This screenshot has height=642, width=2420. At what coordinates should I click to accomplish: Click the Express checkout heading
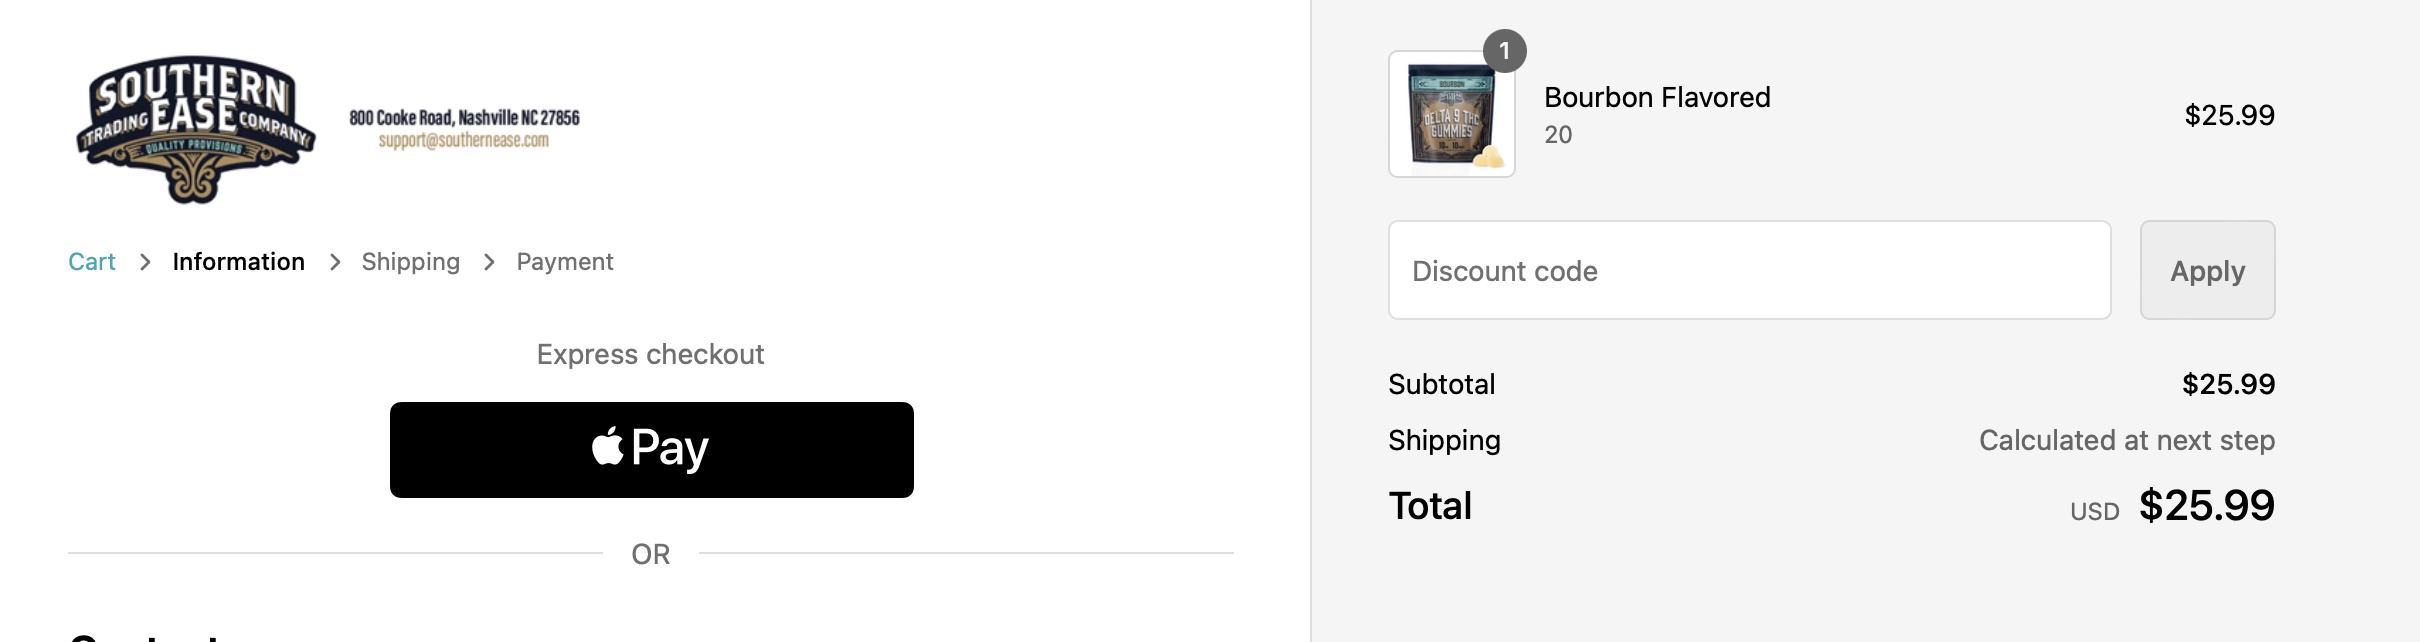(650, 355)
